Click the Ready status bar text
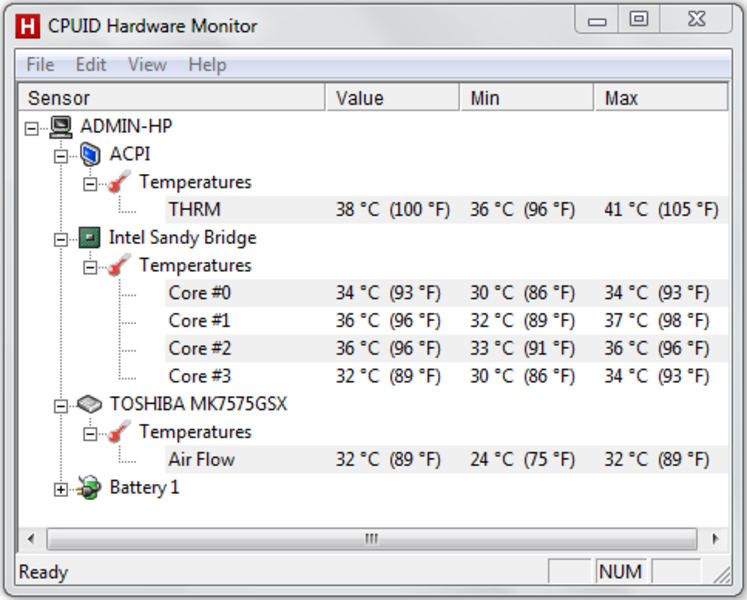This screenshot has width=747, height=600. [43, 572]
